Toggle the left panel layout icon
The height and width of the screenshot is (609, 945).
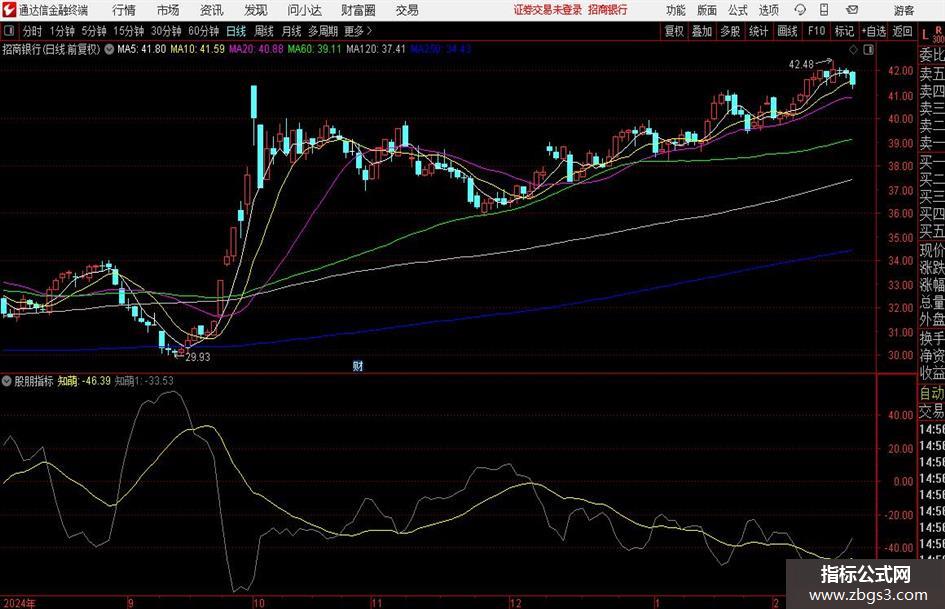8,31
